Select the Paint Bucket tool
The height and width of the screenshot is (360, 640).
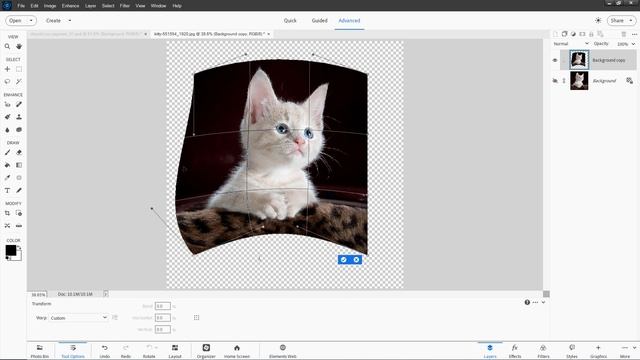[7, 165]
